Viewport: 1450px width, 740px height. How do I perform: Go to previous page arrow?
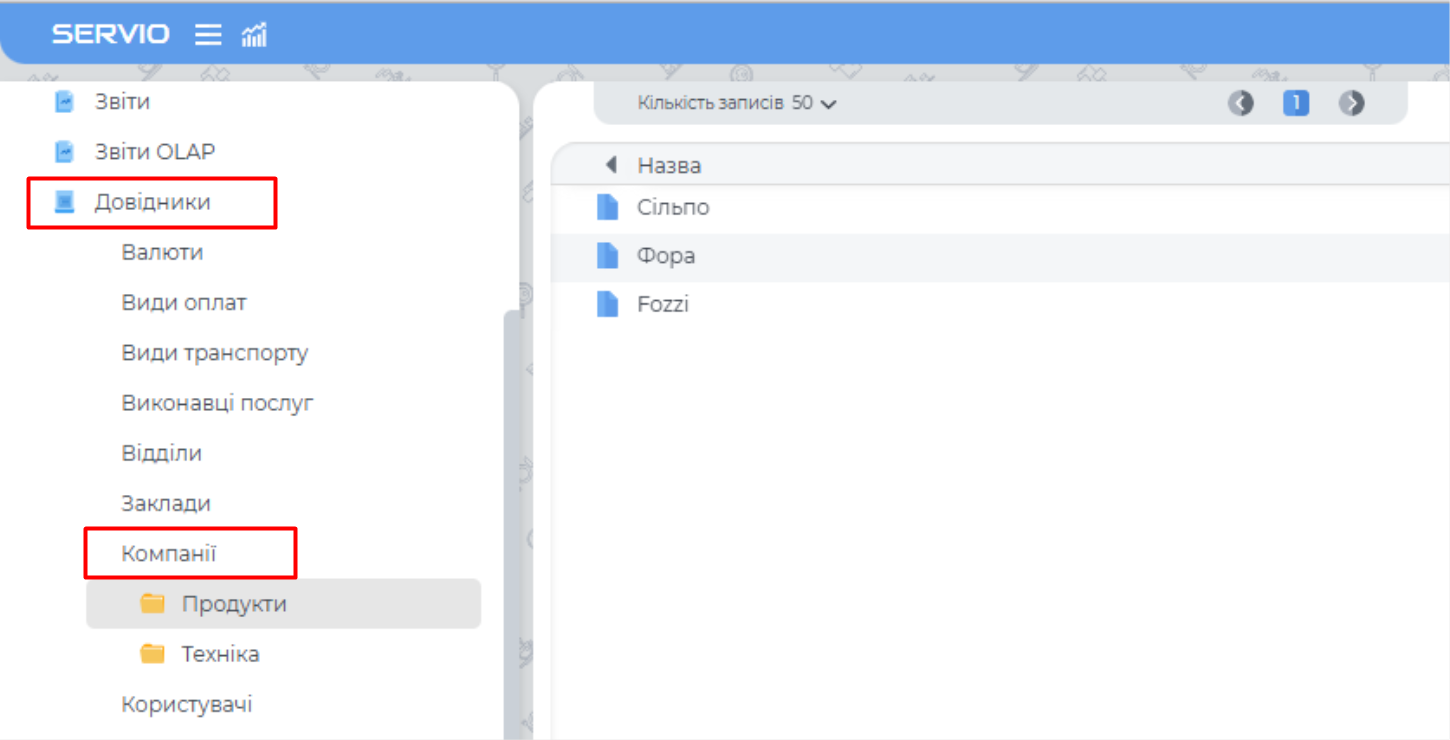[x=1241, y=103]
